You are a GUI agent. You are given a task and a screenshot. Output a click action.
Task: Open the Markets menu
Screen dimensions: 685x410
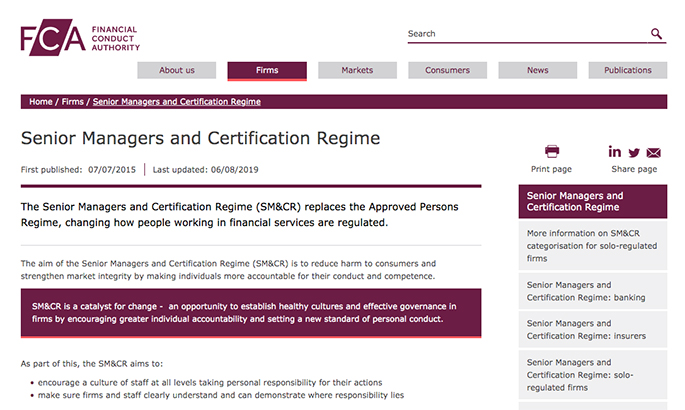pyautogui.click(x=357, y=70)
